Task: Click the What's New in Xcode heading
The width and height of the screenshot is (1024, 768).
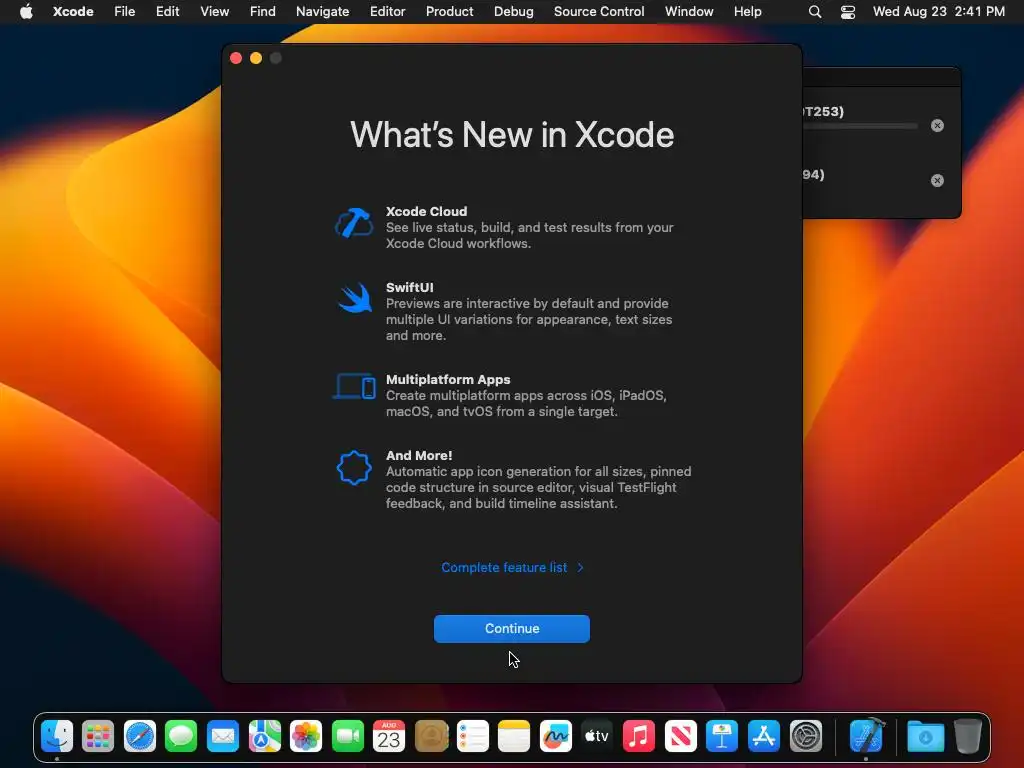Action: (x=512, y=135)
